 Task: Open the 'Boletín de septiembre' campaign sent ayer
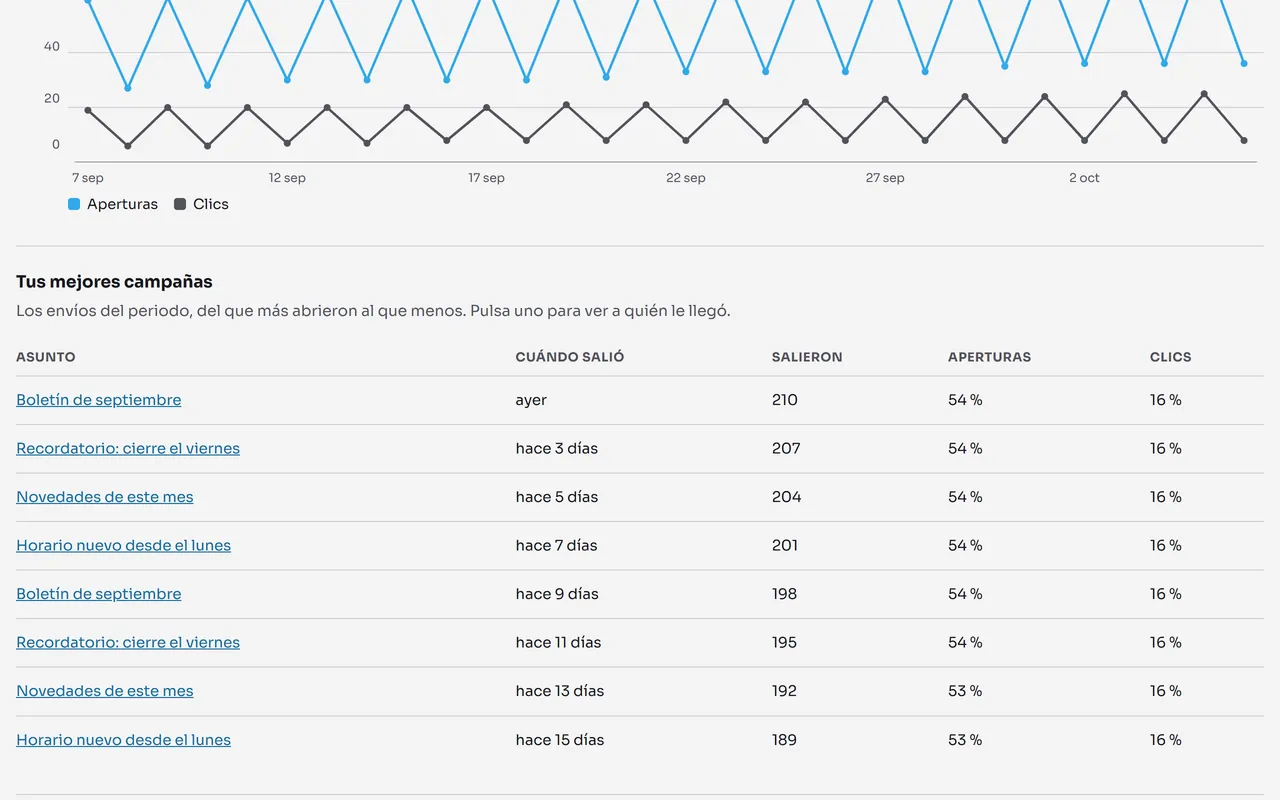click(99, 400)
